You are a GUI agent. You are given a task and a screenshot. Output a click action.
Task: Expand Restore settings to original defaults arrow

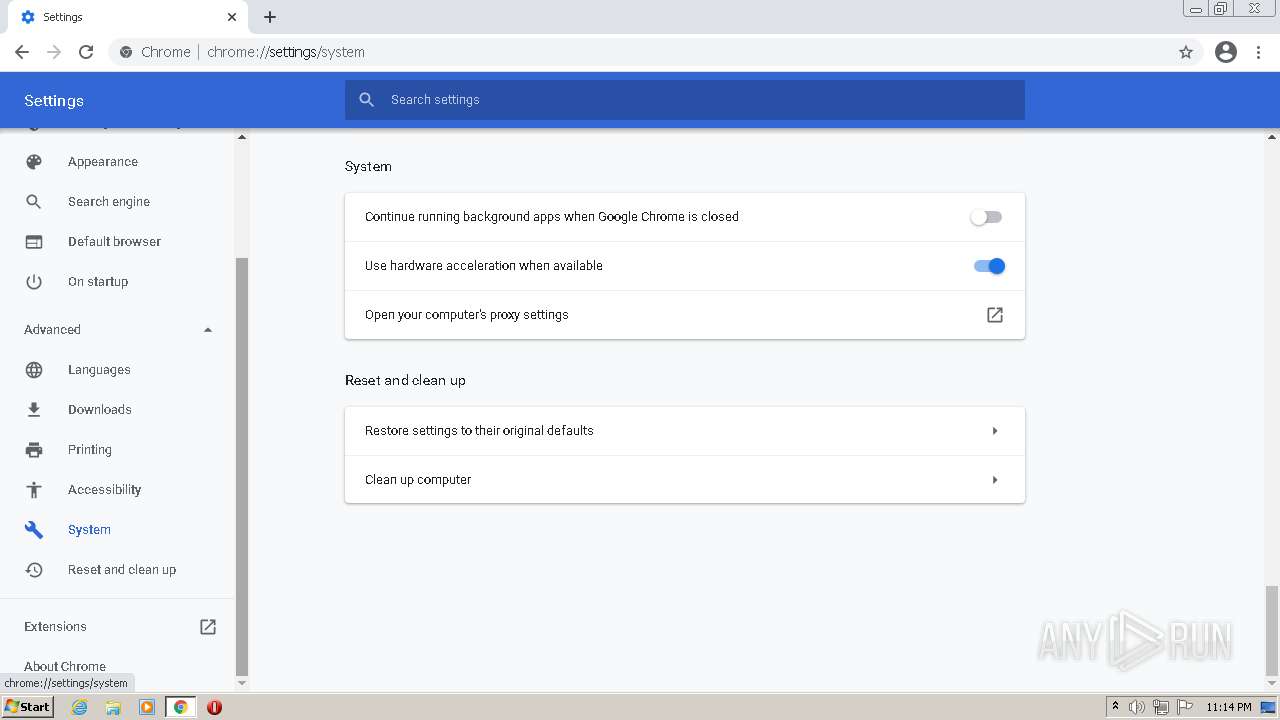coord(995,431)
